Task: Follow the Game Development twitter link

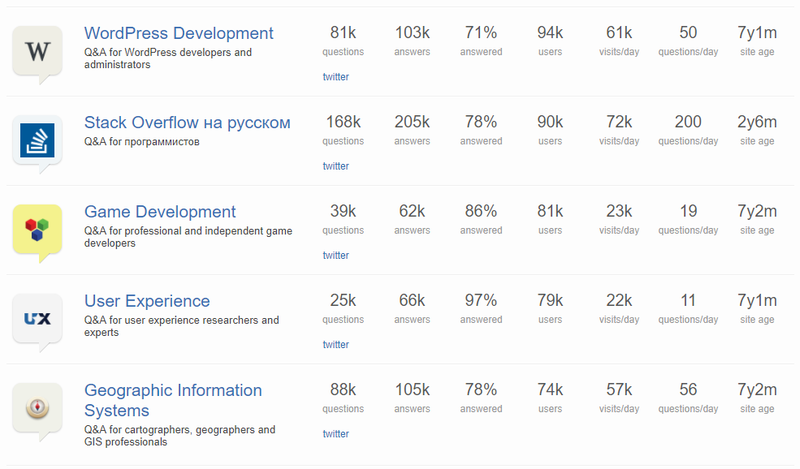Action: click(336, 255)
